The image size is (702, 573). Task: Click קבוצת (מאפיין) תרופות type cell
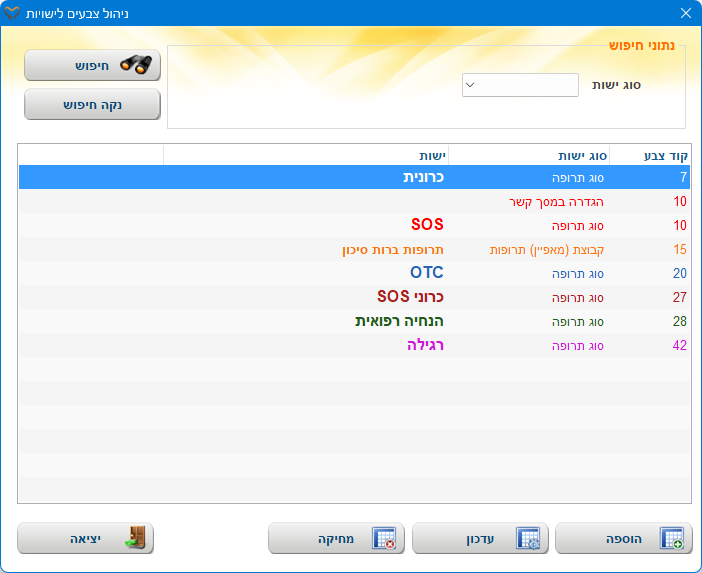tap(529, 249)
